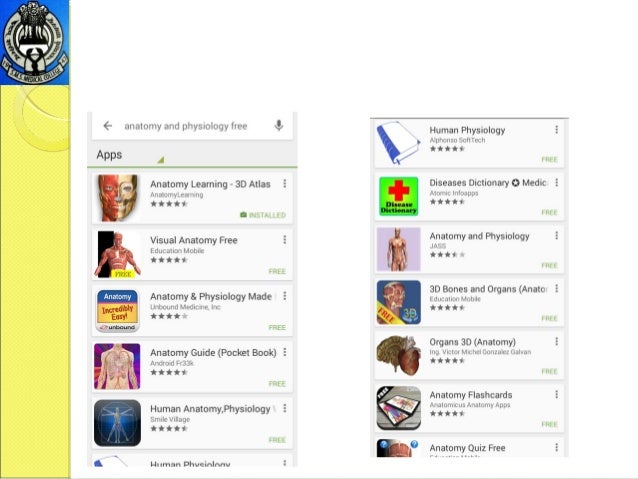Image resolution: width=638 pixels, height=479 pixels.
Task: Activate the microphone voice search icon
Action: [279, 125]
